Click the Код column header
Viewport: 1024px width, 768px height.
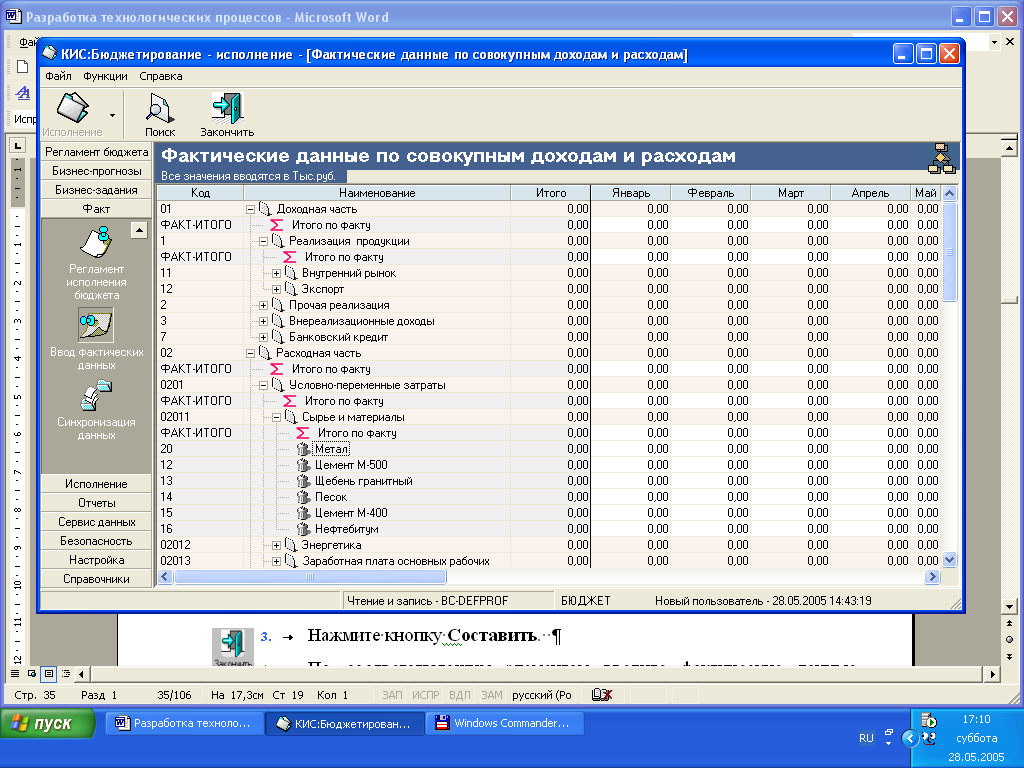tap(200, 193)
